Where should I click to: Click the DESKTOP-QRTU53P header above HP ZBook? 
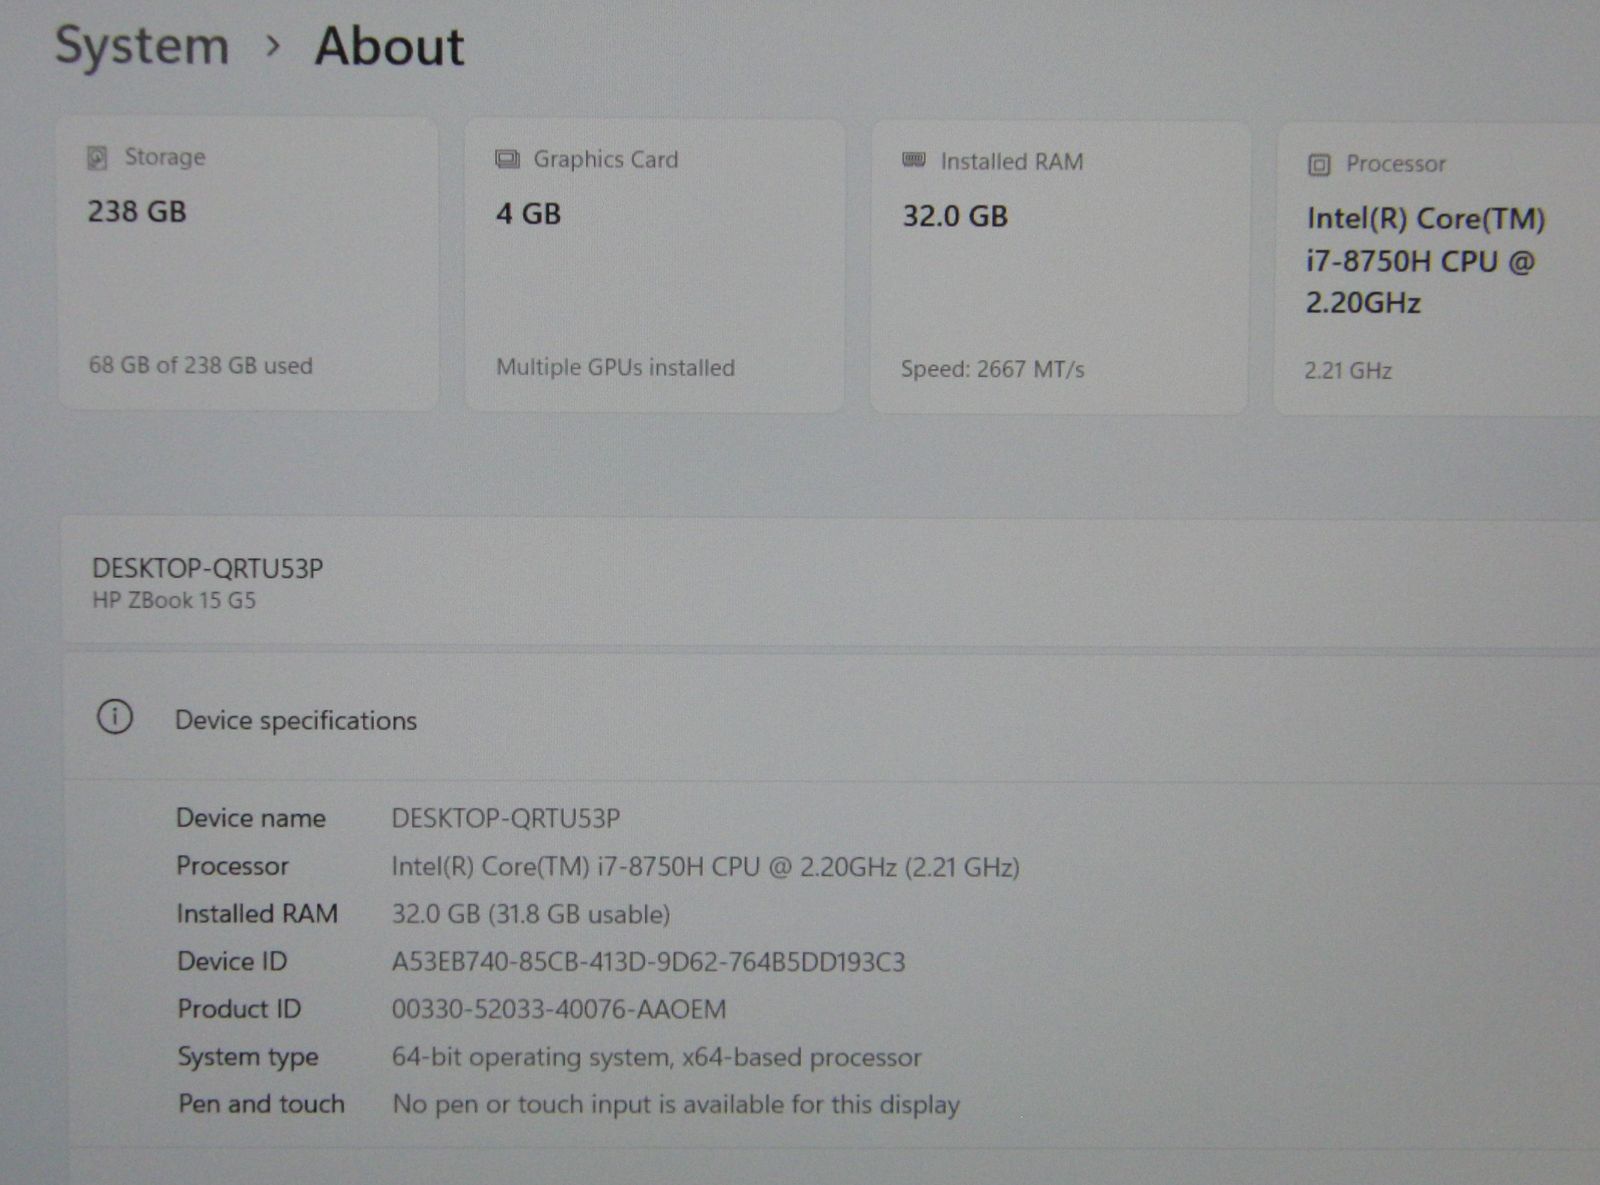[x=207, y=569]
